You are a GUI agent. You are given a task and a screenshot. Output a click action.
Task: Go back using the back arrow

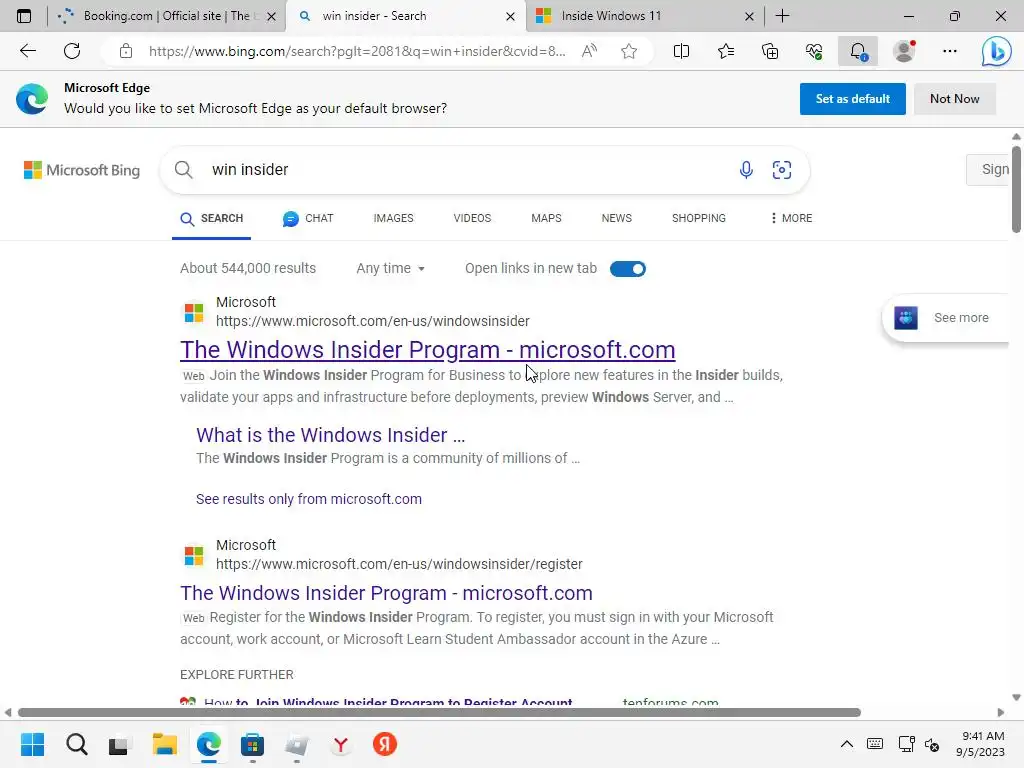27,51
